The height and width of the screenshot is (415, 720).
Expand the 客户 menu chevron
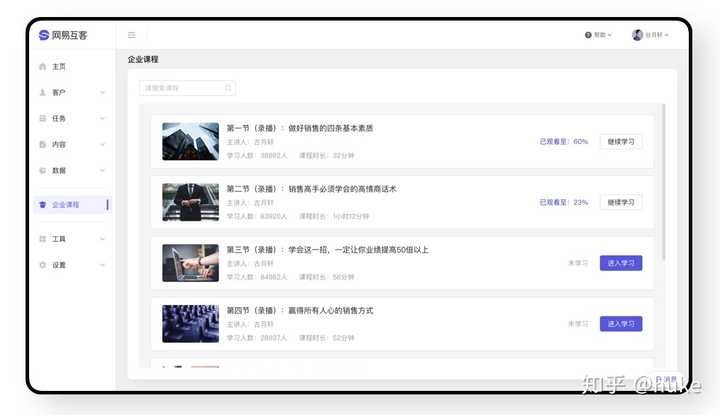[102, 92]
